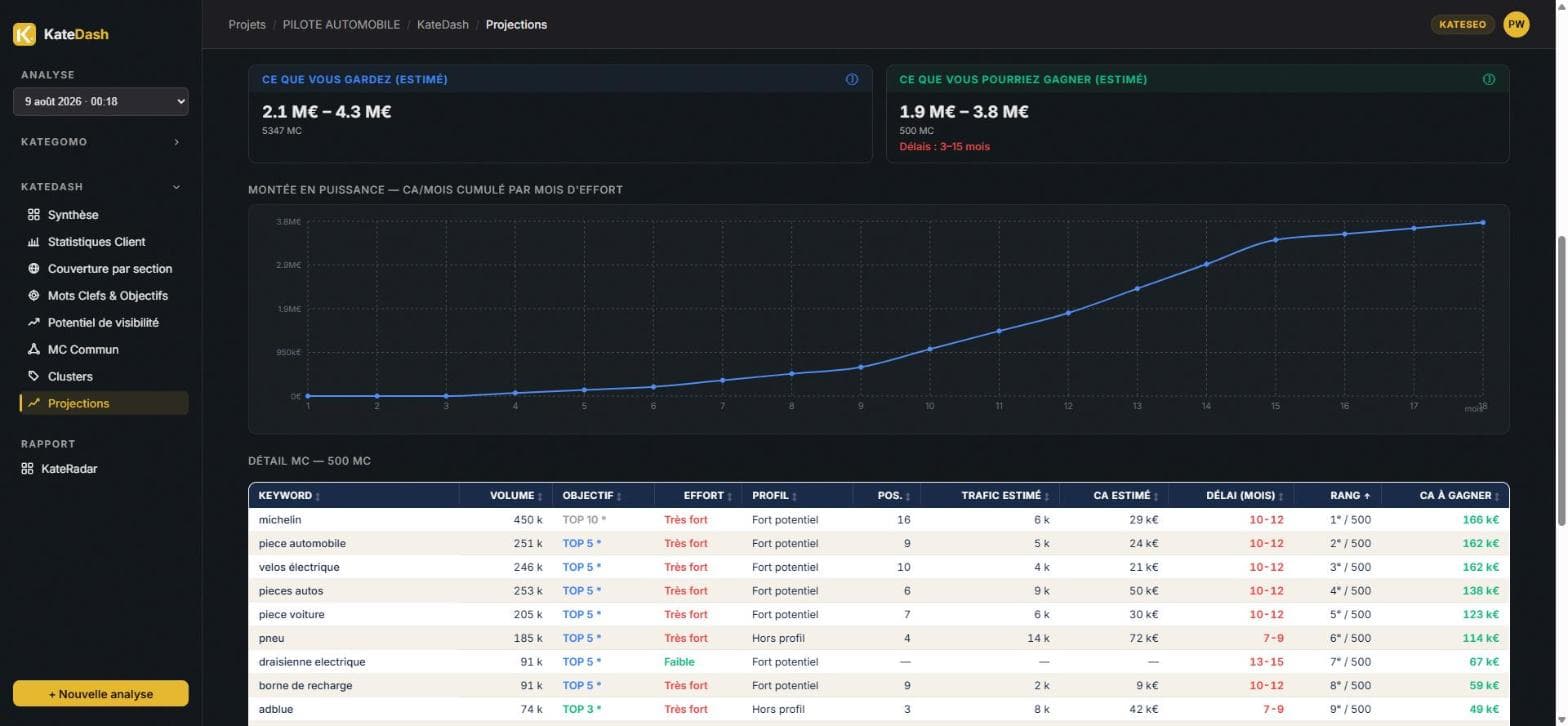This screenshot has width=1568, height=726.
Task: Click KateDash breadcrumb link
Action: (443, 24)
